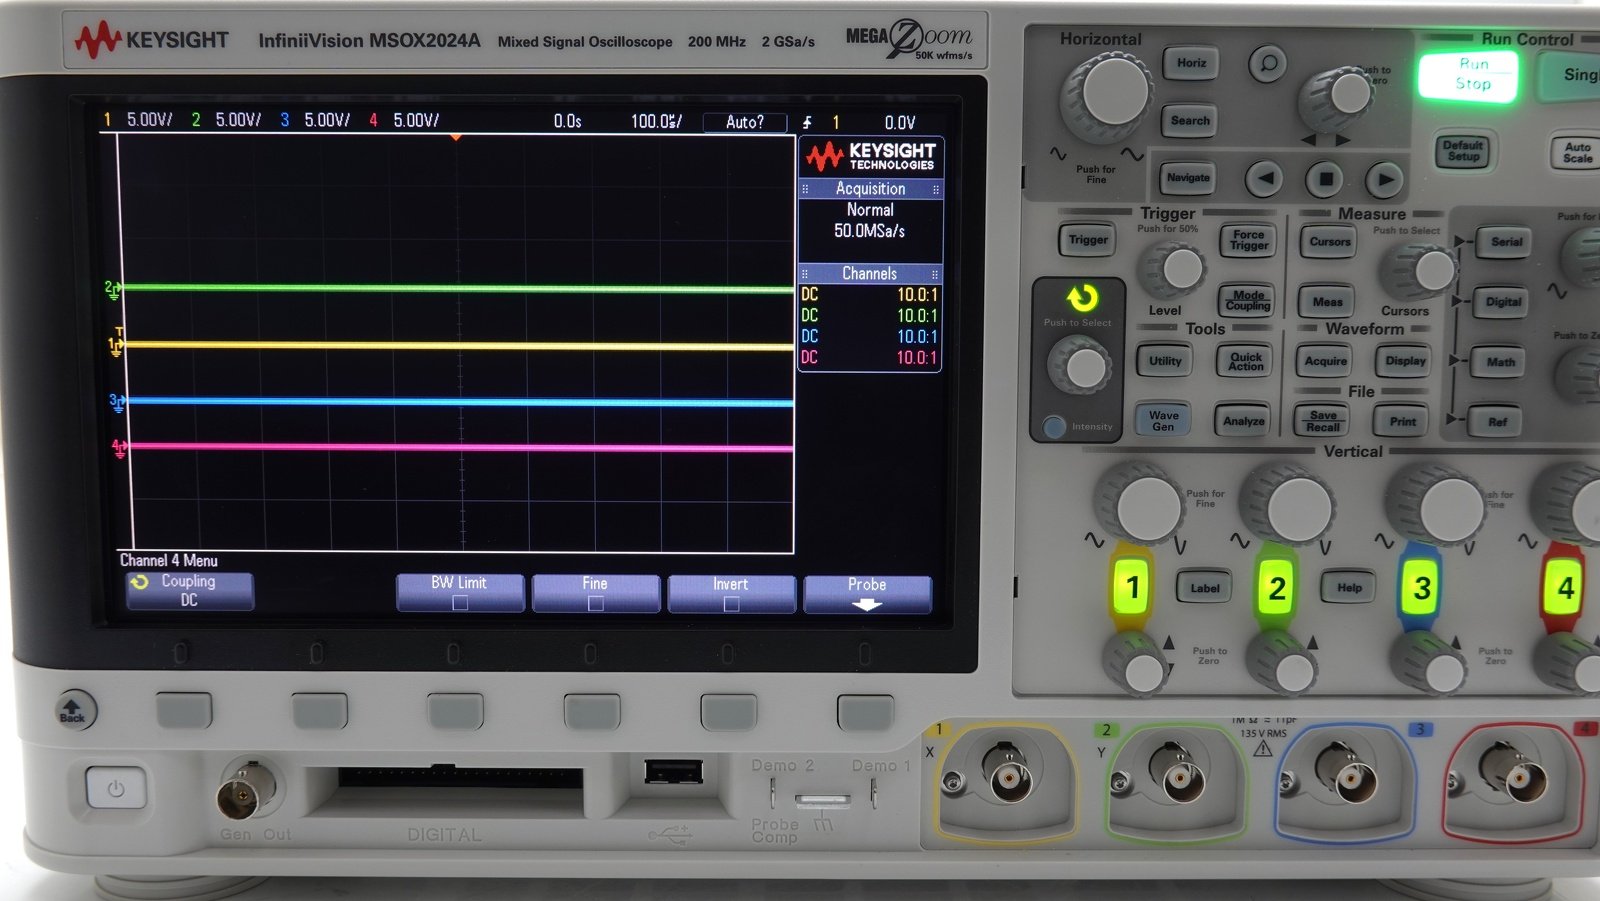Open the Wave Gen button
Viewport: 1600px width, 901px height.
click(x=1163, y=421)
